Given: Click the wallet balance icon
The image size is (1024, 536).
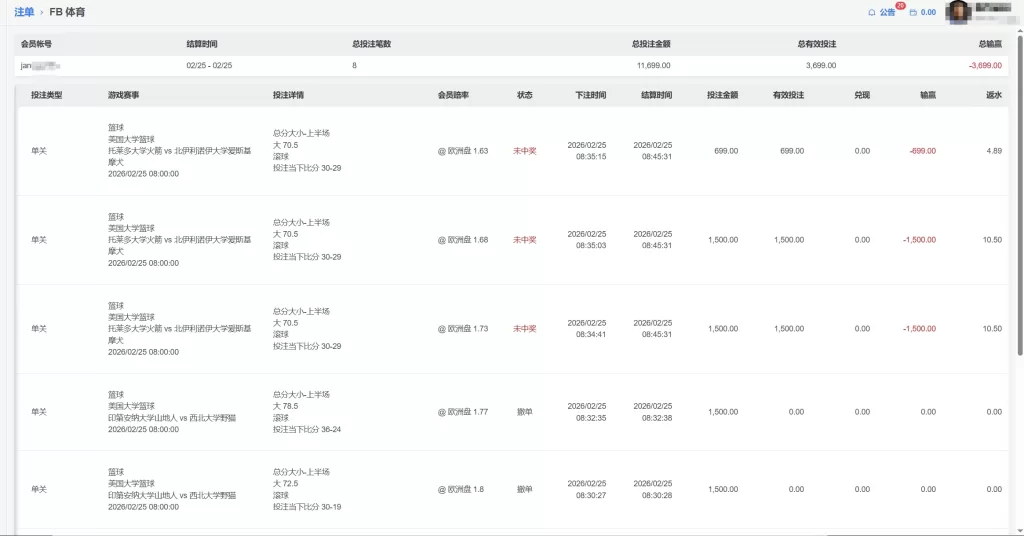Looking at the screenshot, I should (912, 12).
